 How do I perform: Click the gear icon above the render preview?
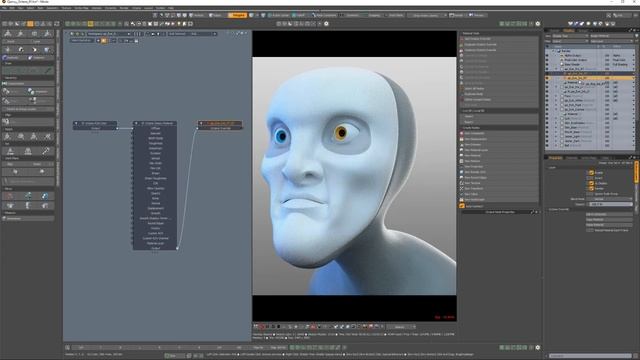click(x=326, y=24)
